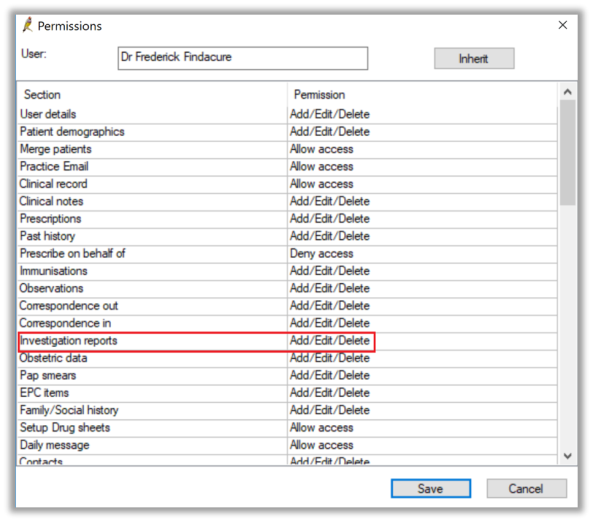The width and height of the screenshot is (593, 522).
Task: Cancel the Permissions dialog
Action: coord(526,488)
